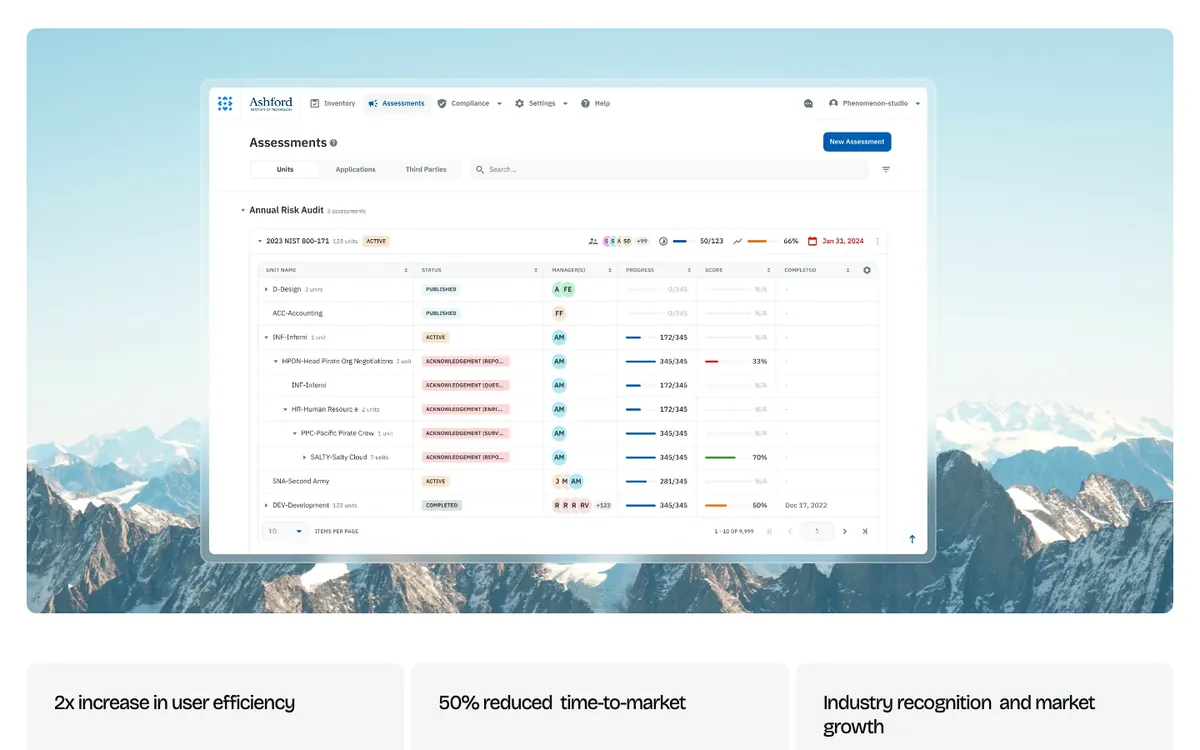Image resolution: width=1200 pixels, height=750 pixels.
Task: Click the green 70% score bar
Action: tap(720, 457)
